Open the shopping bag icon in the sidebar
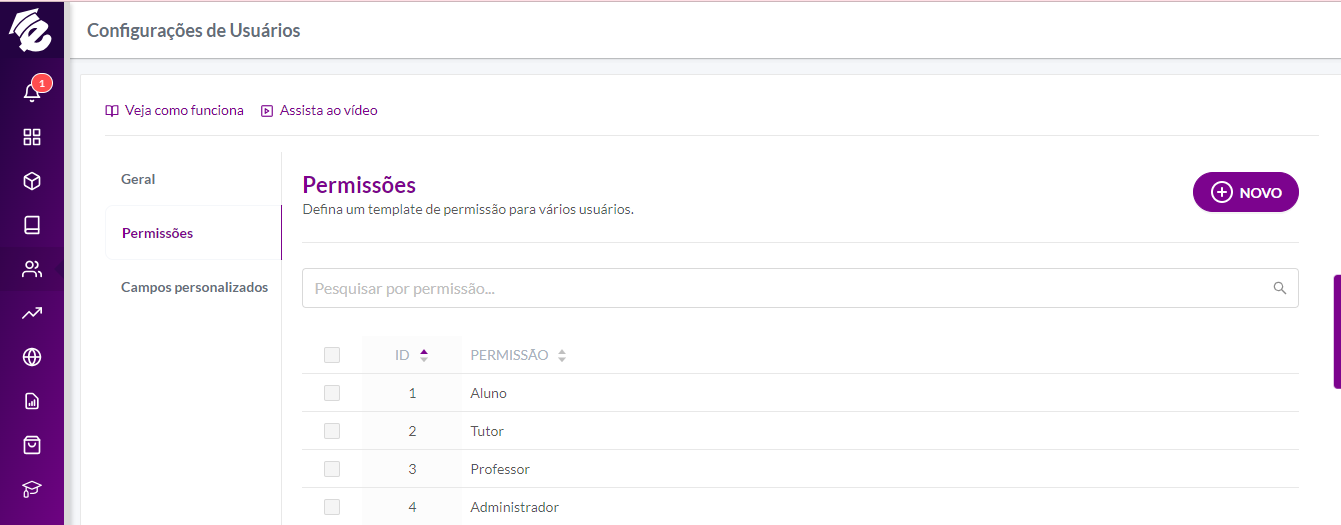Viewport: 1341px width, 525px height. point(32,445)
